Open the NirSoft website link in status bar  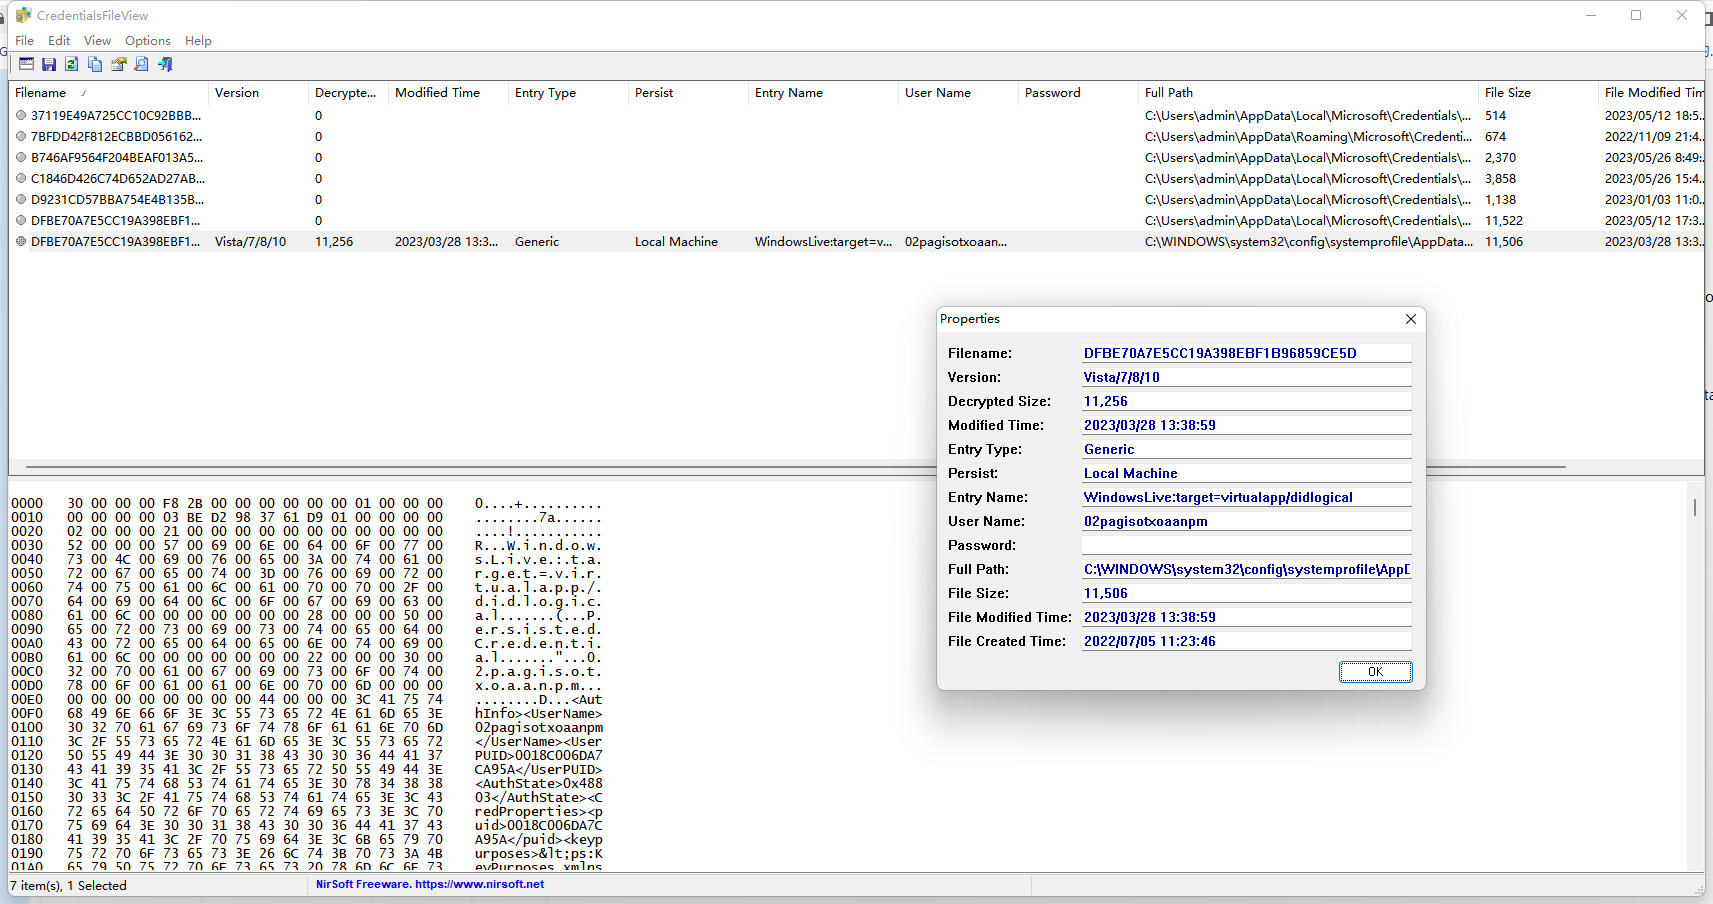[x=430, y=884]
